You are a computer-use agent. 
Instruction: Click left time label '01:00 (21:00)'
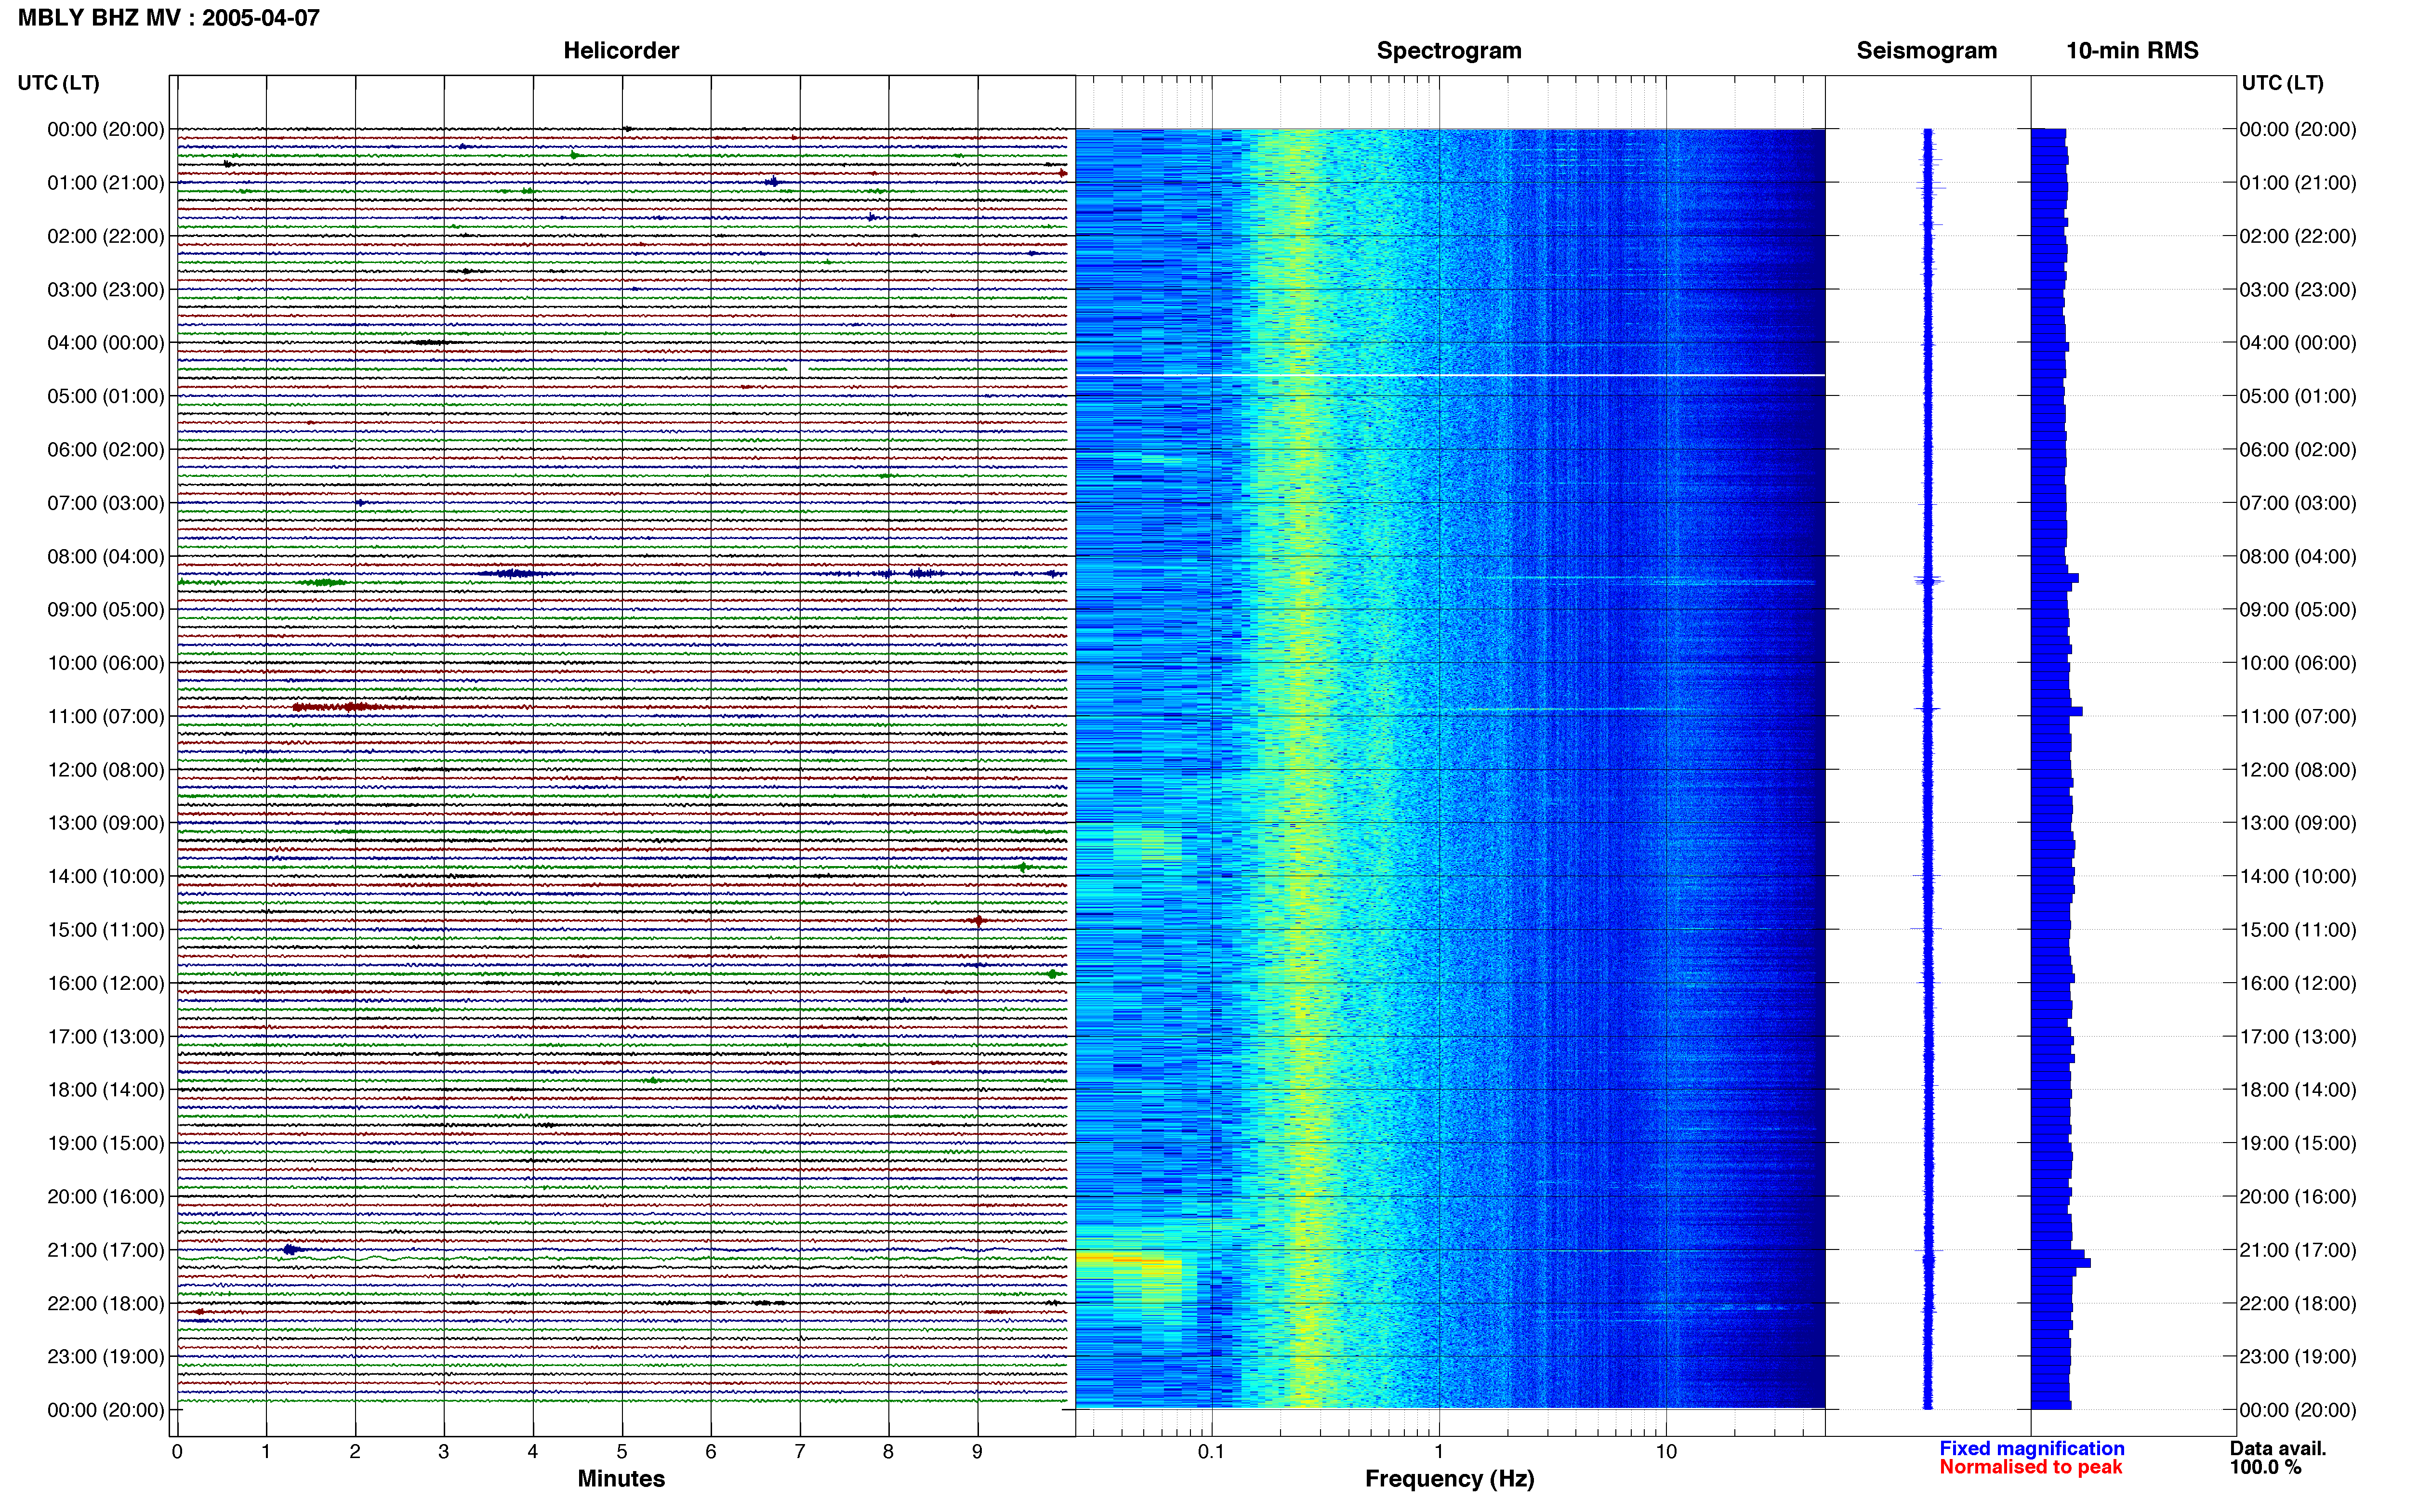[106, 183]
